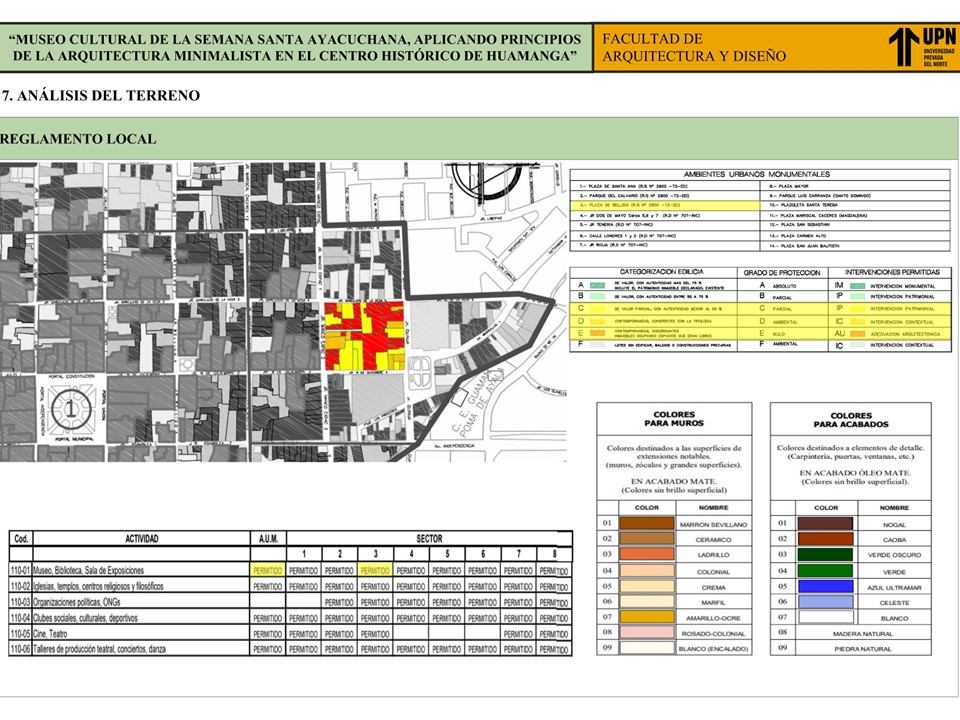Viewport: 960px width, 720px height.
Task: Click the 'Cod.' table column header
Action: tap(21, 539)
